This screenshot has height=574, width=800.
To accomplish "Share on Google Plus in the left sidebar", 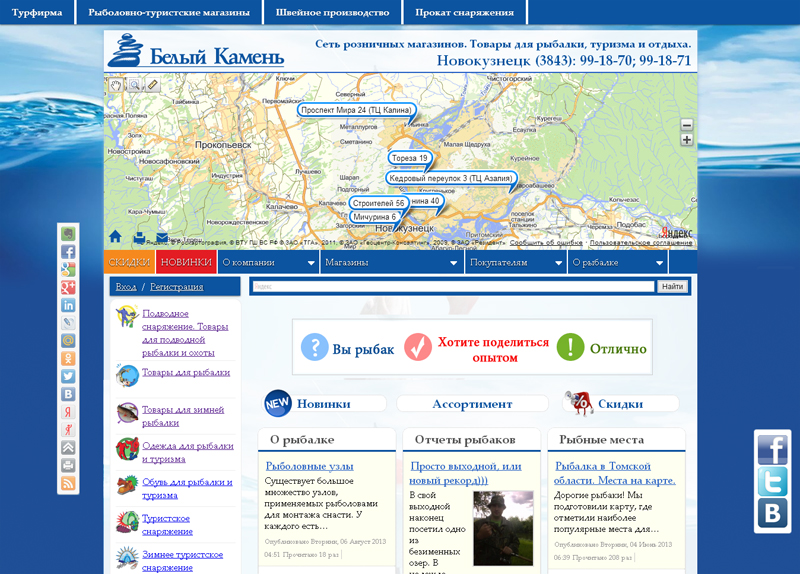I will (68, 287).
